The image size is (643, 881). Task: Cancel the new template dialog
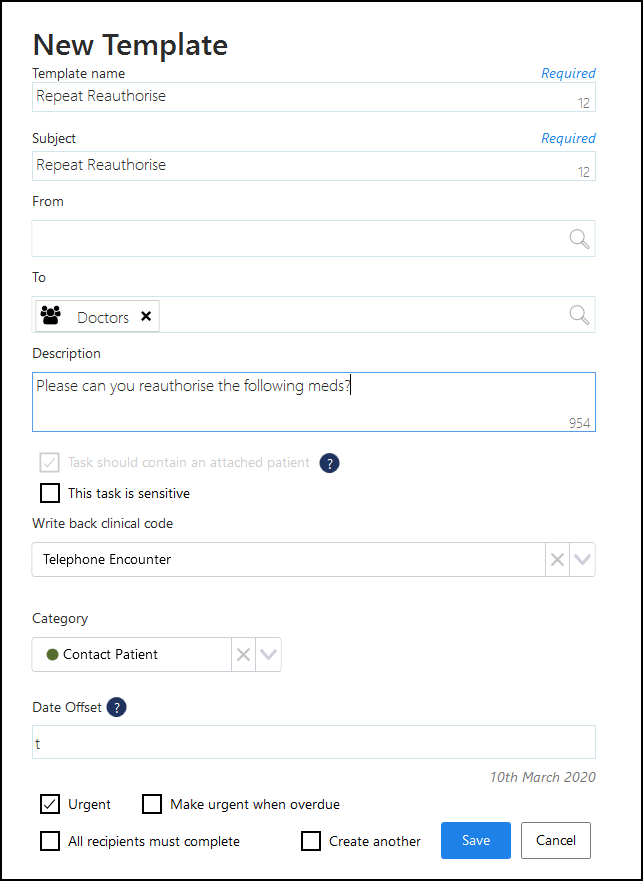coord(556,841)
